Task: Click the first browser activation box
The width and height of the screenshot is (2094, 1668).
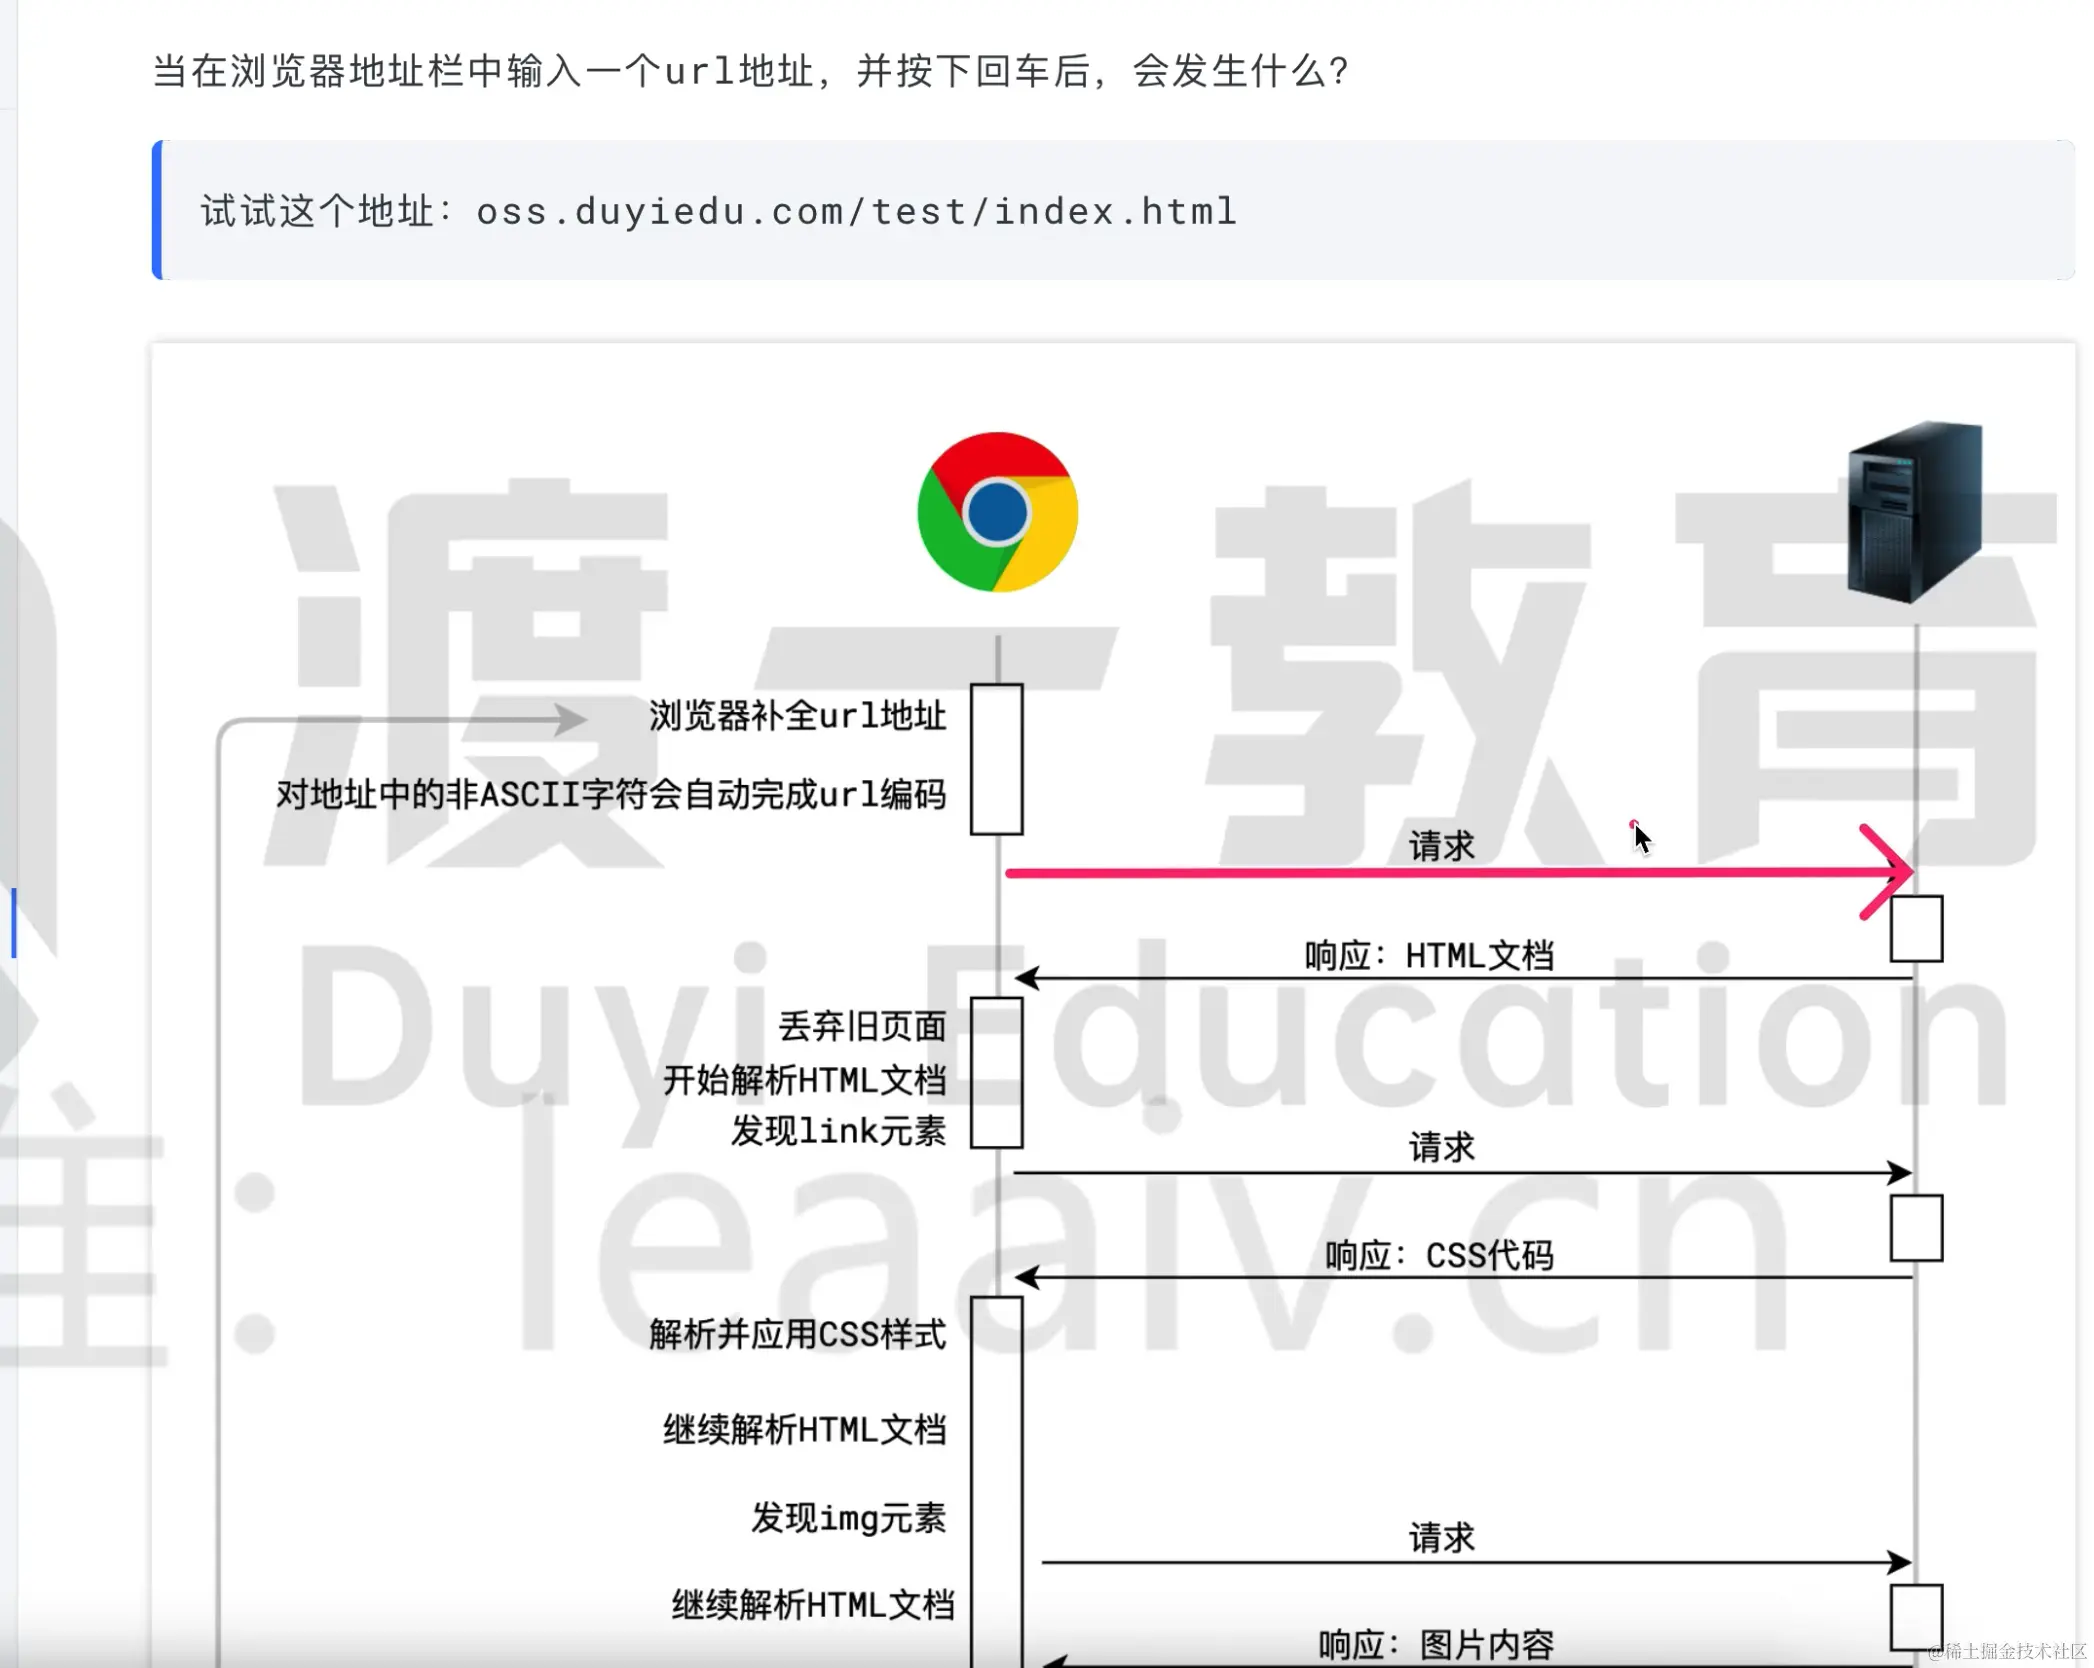Action: tap(996, 759)
